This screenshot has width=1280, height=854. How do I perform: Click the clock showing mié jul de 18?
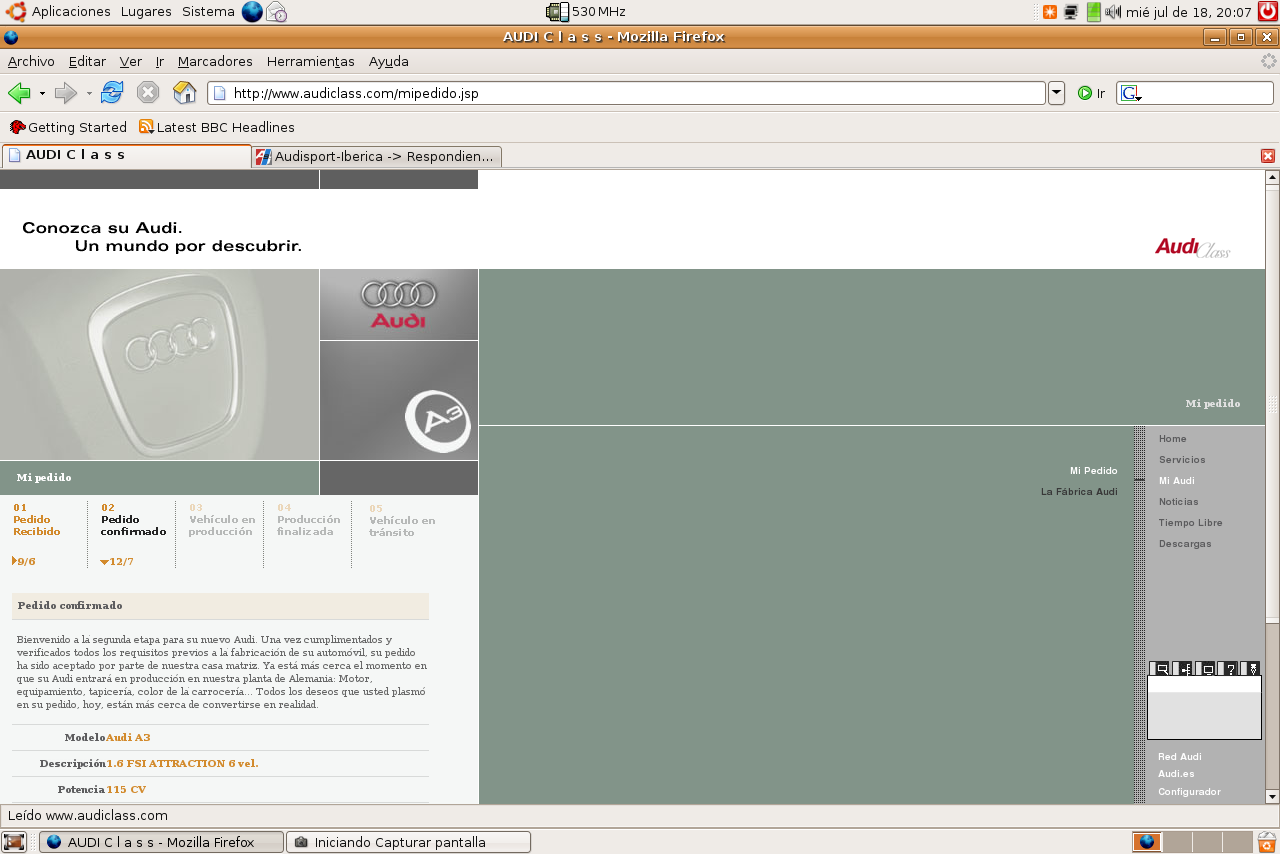(x=1189, y=12)
